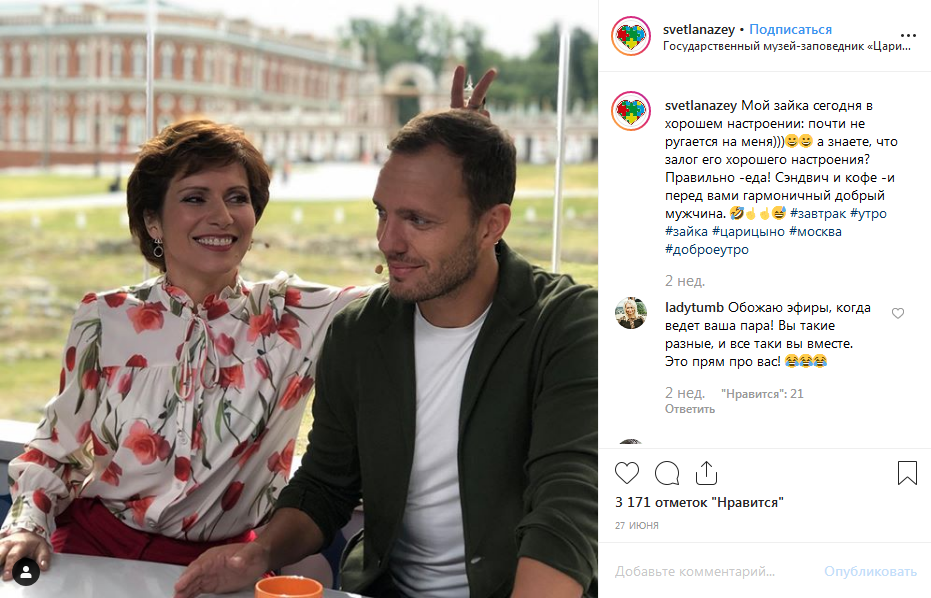Show tagged people icon on photo

26,572
